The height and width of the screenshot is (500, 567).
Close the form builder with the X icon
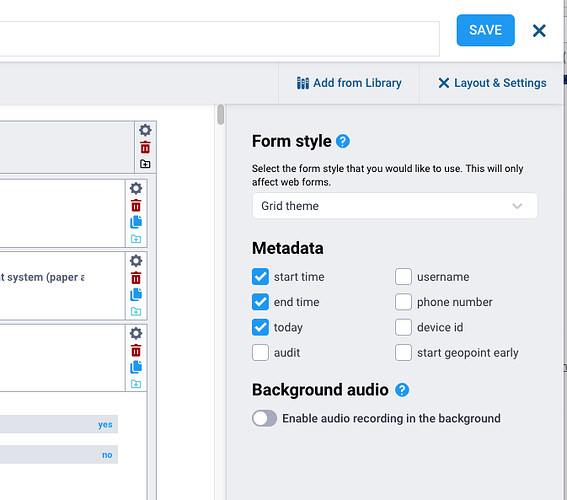(x=539, y=31)
